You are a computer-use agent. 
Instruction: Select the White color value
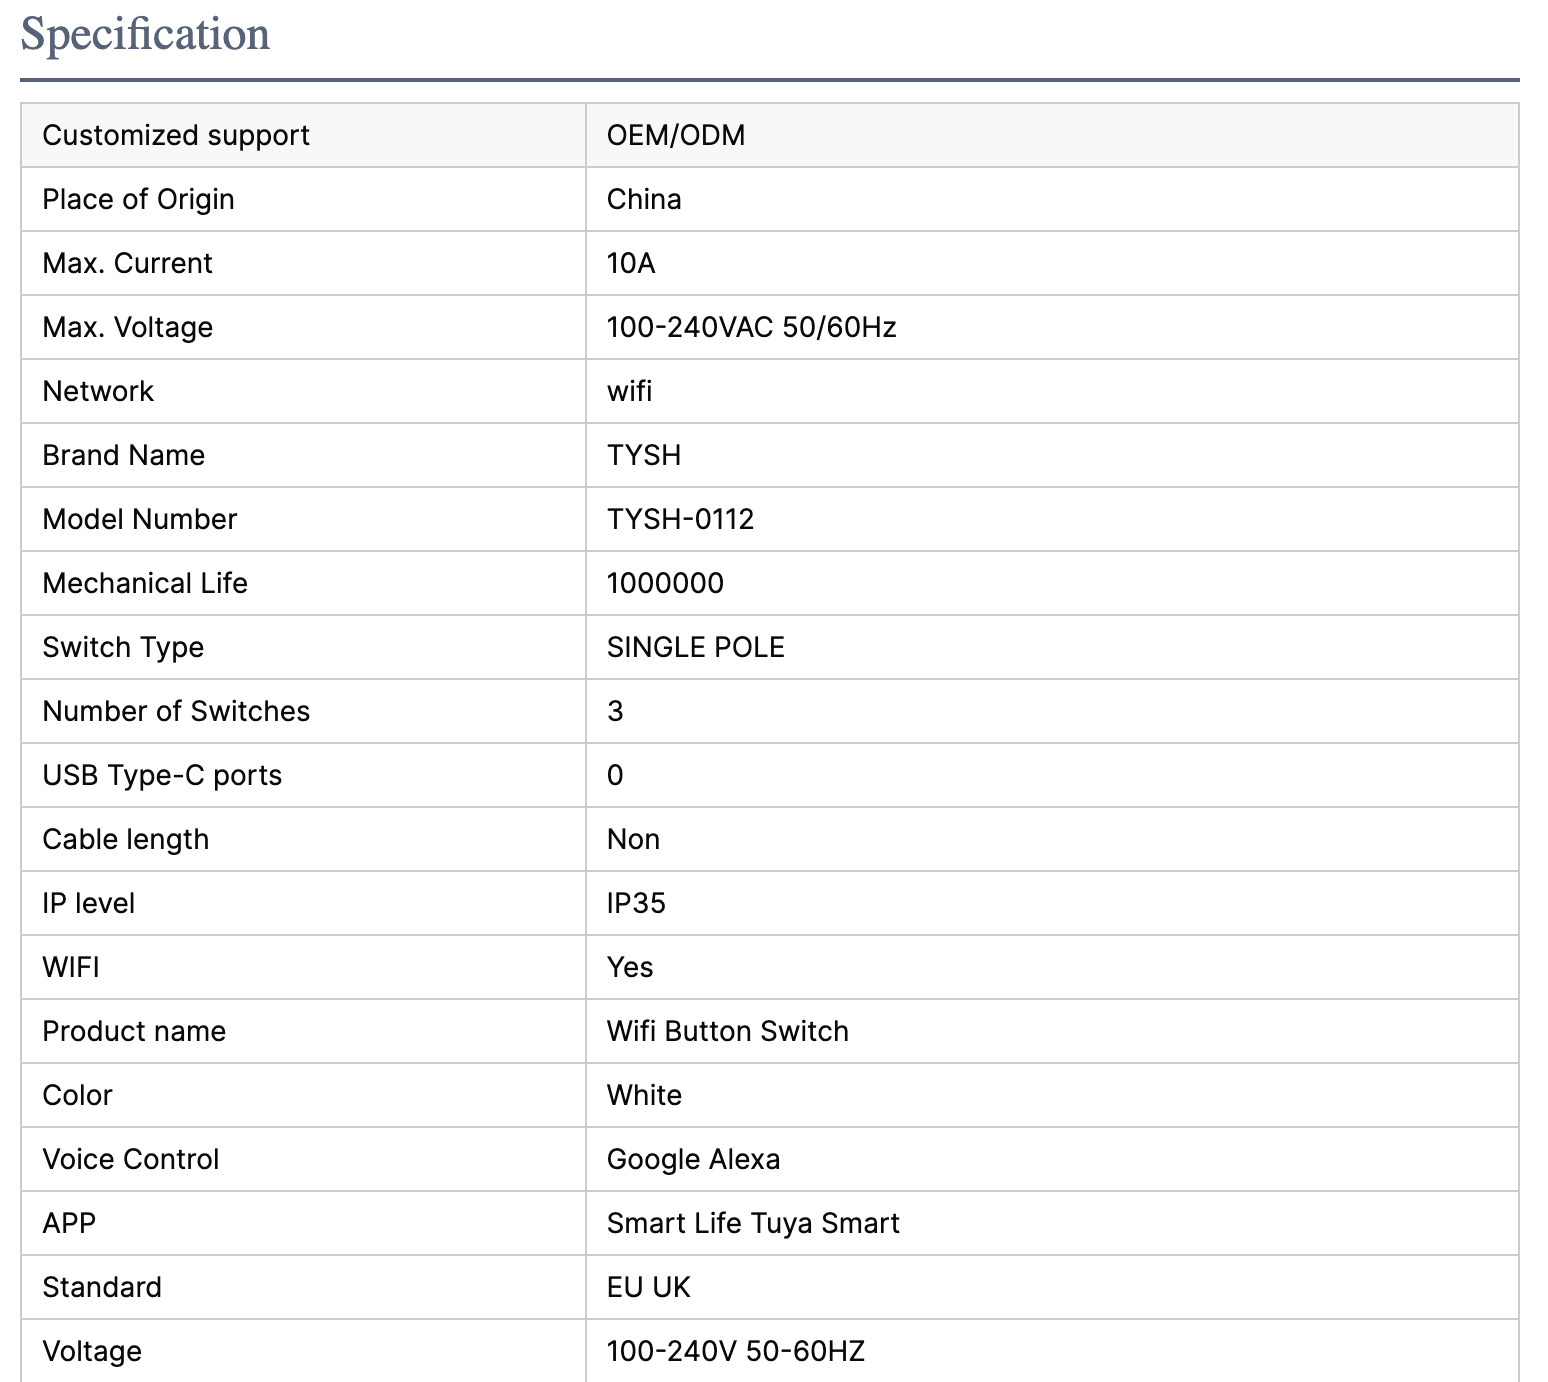coord(644,1095)
